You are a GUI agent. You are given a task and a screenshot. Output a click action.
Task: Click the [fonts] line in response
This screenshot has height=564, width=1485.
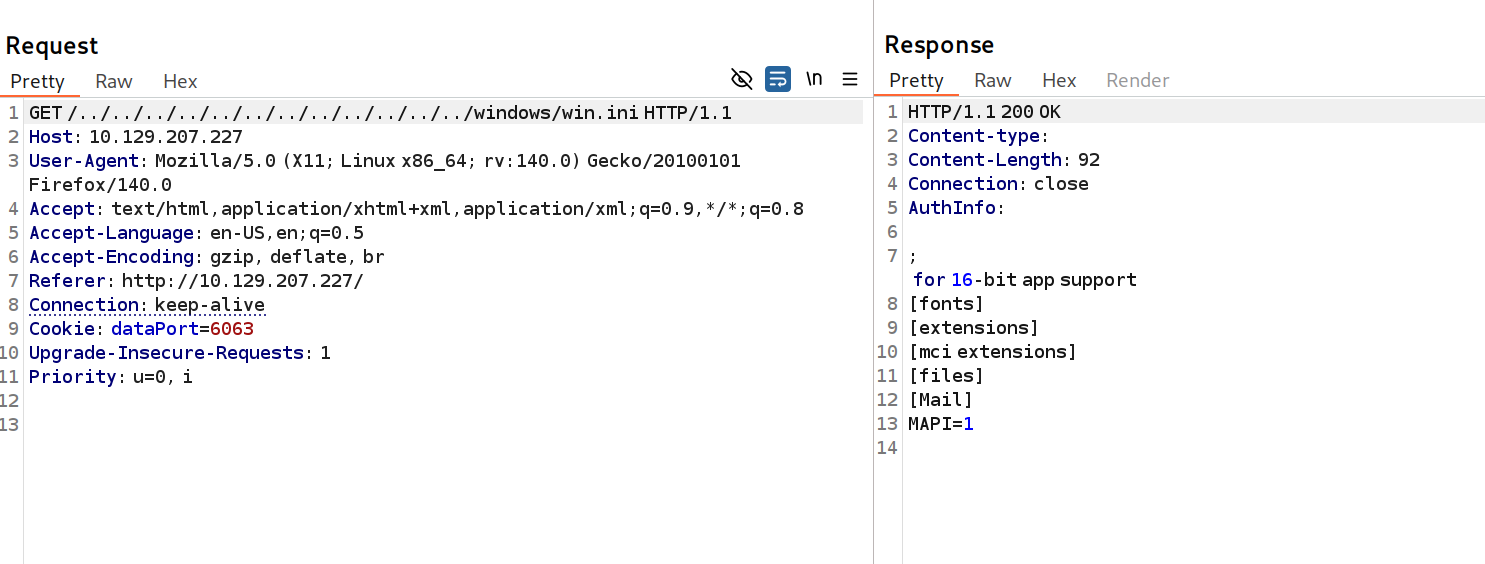[x=946, y=304]
